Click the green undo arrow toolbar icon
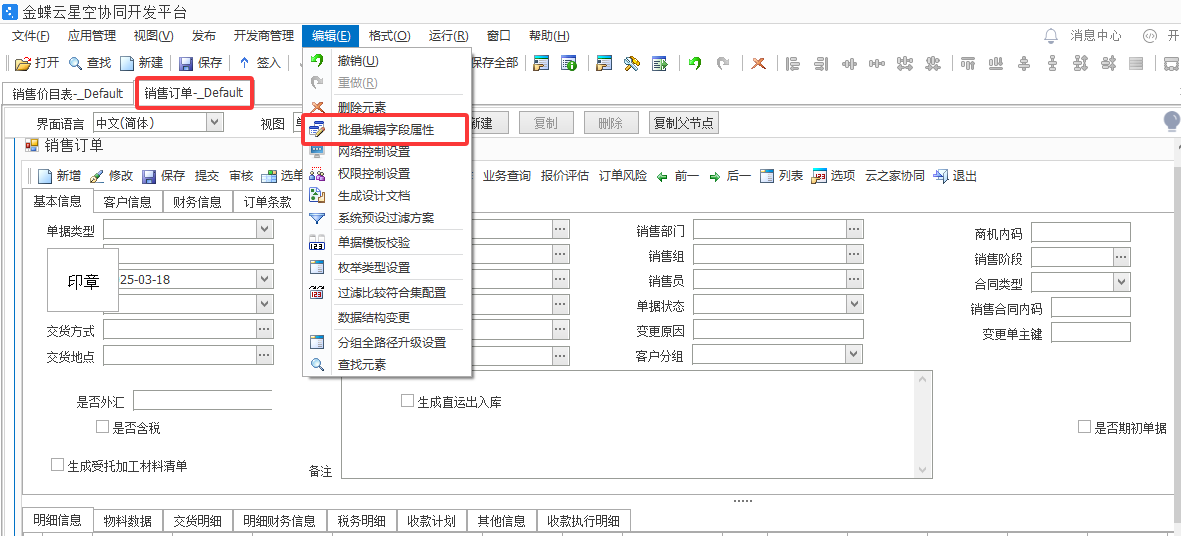This screenshot has width=1181, height=536. click(x=695, y=63)
